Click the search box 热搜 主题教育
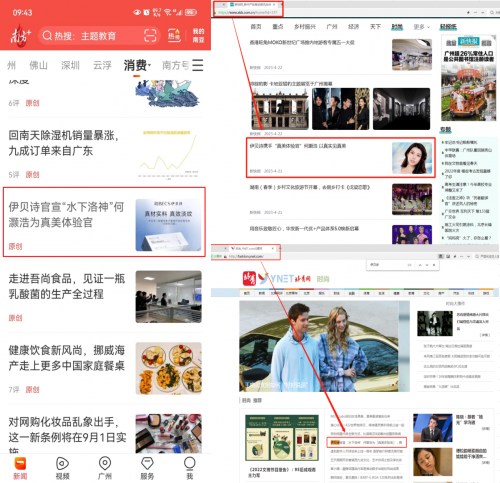500x483 pixels. click(x=99, y=36)
